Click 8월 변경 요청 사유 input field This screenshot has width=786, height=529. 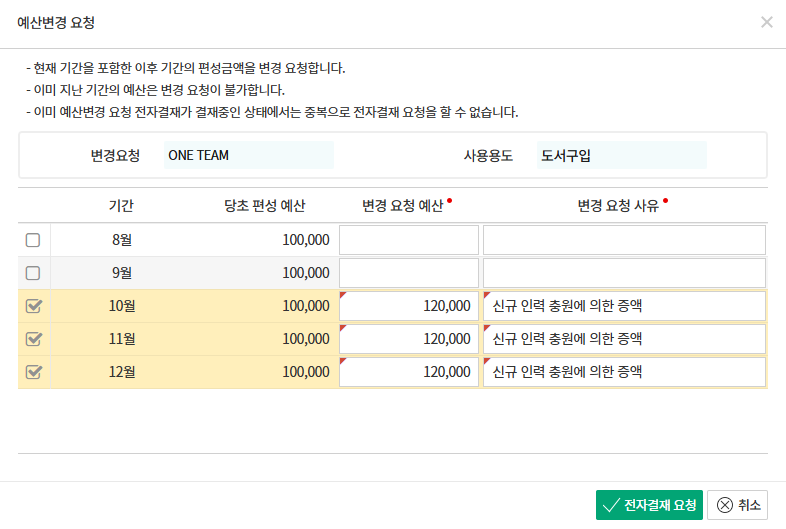pyautogui.click(x=624, y=240)
